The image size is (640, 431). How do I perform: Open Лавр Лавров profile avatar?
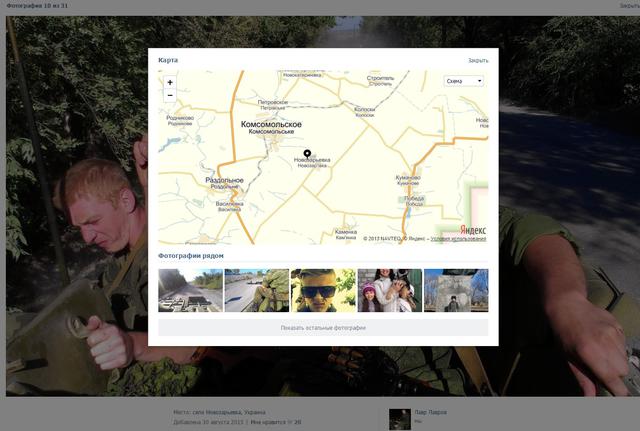(400, 419)
